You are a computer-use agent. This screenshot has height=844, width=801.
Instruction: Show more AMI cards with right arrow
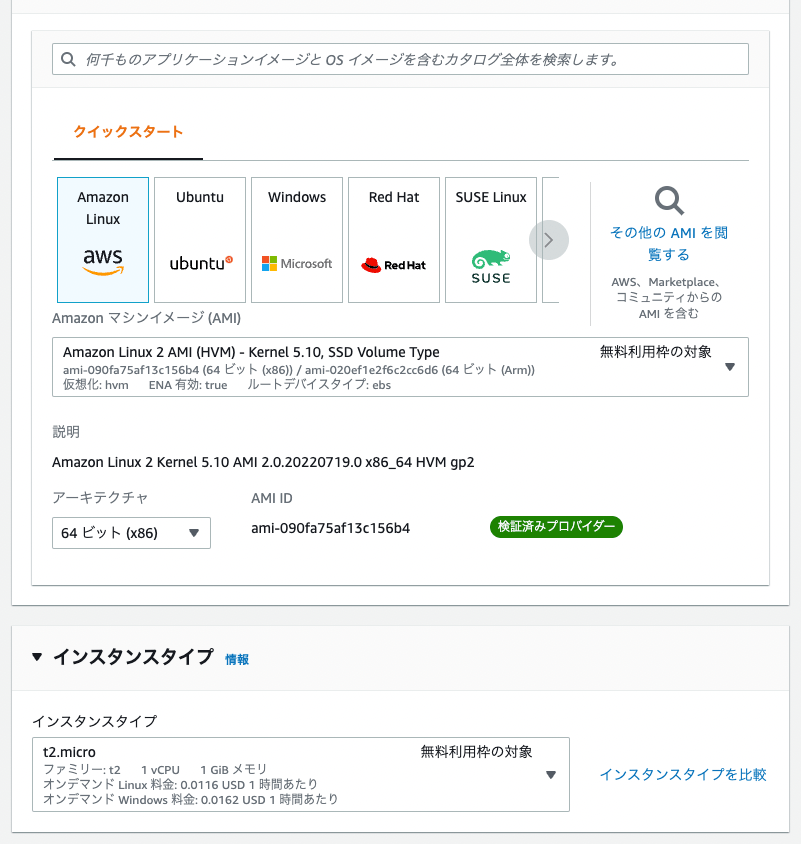tap(549, 240)
